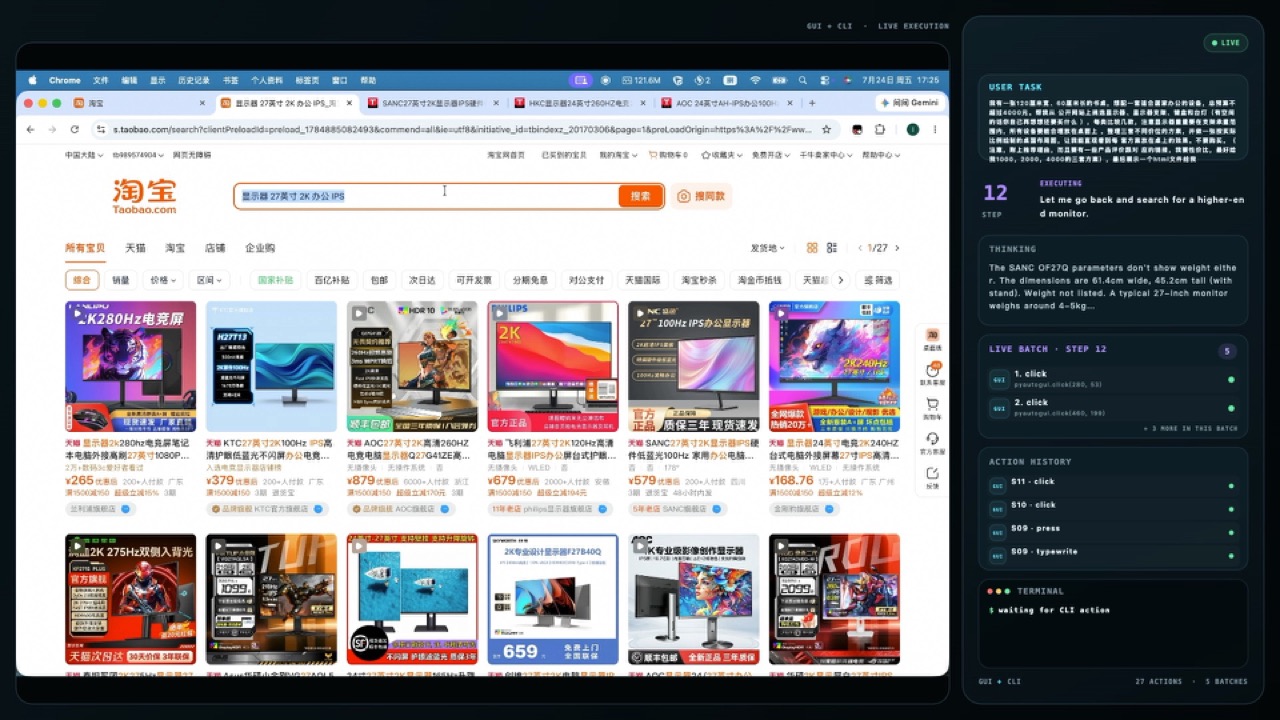
Task: Toggle the 淘宝秒杀 filter chip
Action: pos(699,280)
